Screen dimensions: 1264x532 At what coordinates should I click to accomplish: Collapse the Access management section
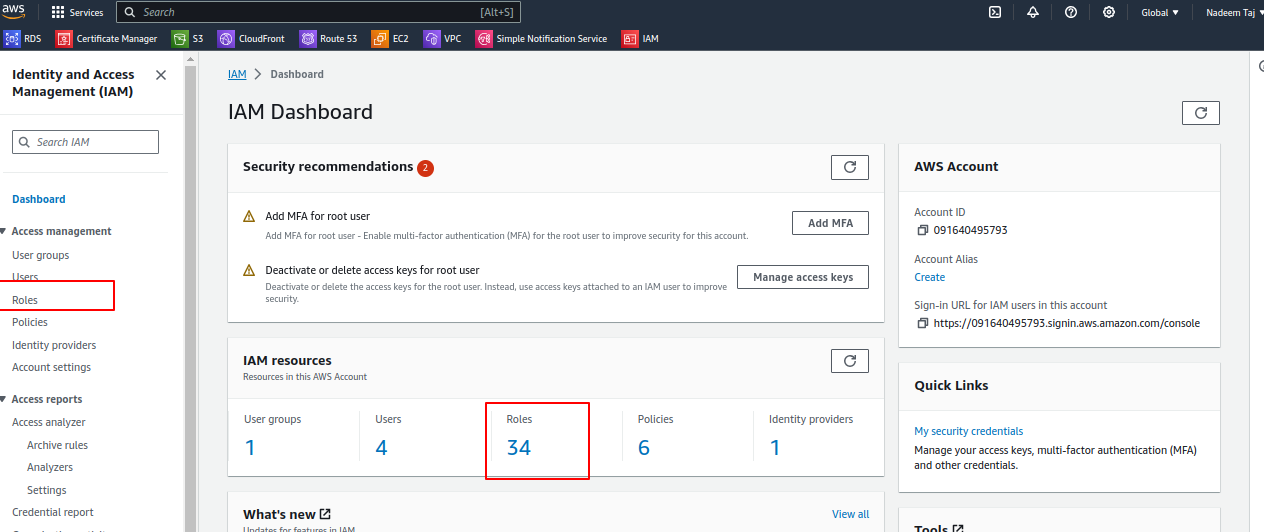pyautogui.click(x=4, y=231)
